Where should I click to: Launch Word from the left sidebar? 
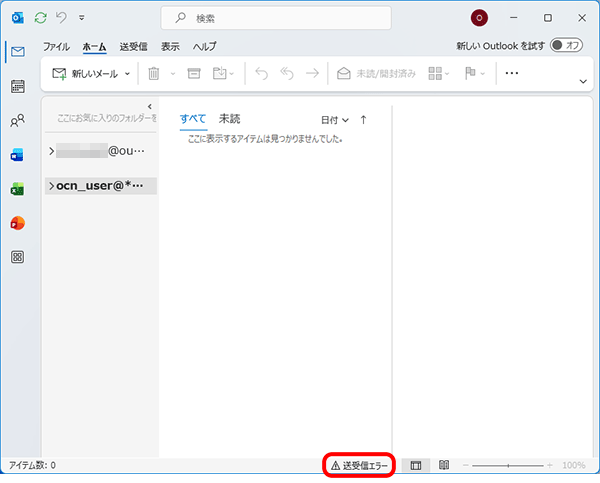(x=17, y=155)
